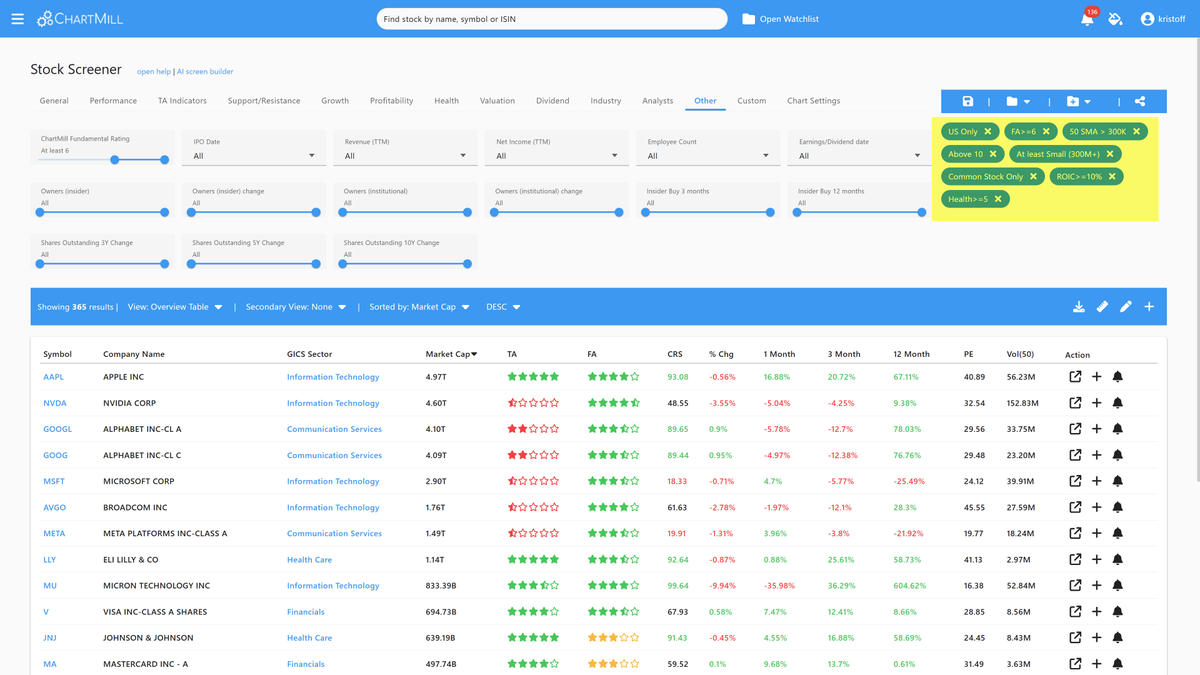Sort by the Market Cap column header
Image resolution: width=1200 pixels, height=675 pixels.
[x=451, y=354]
